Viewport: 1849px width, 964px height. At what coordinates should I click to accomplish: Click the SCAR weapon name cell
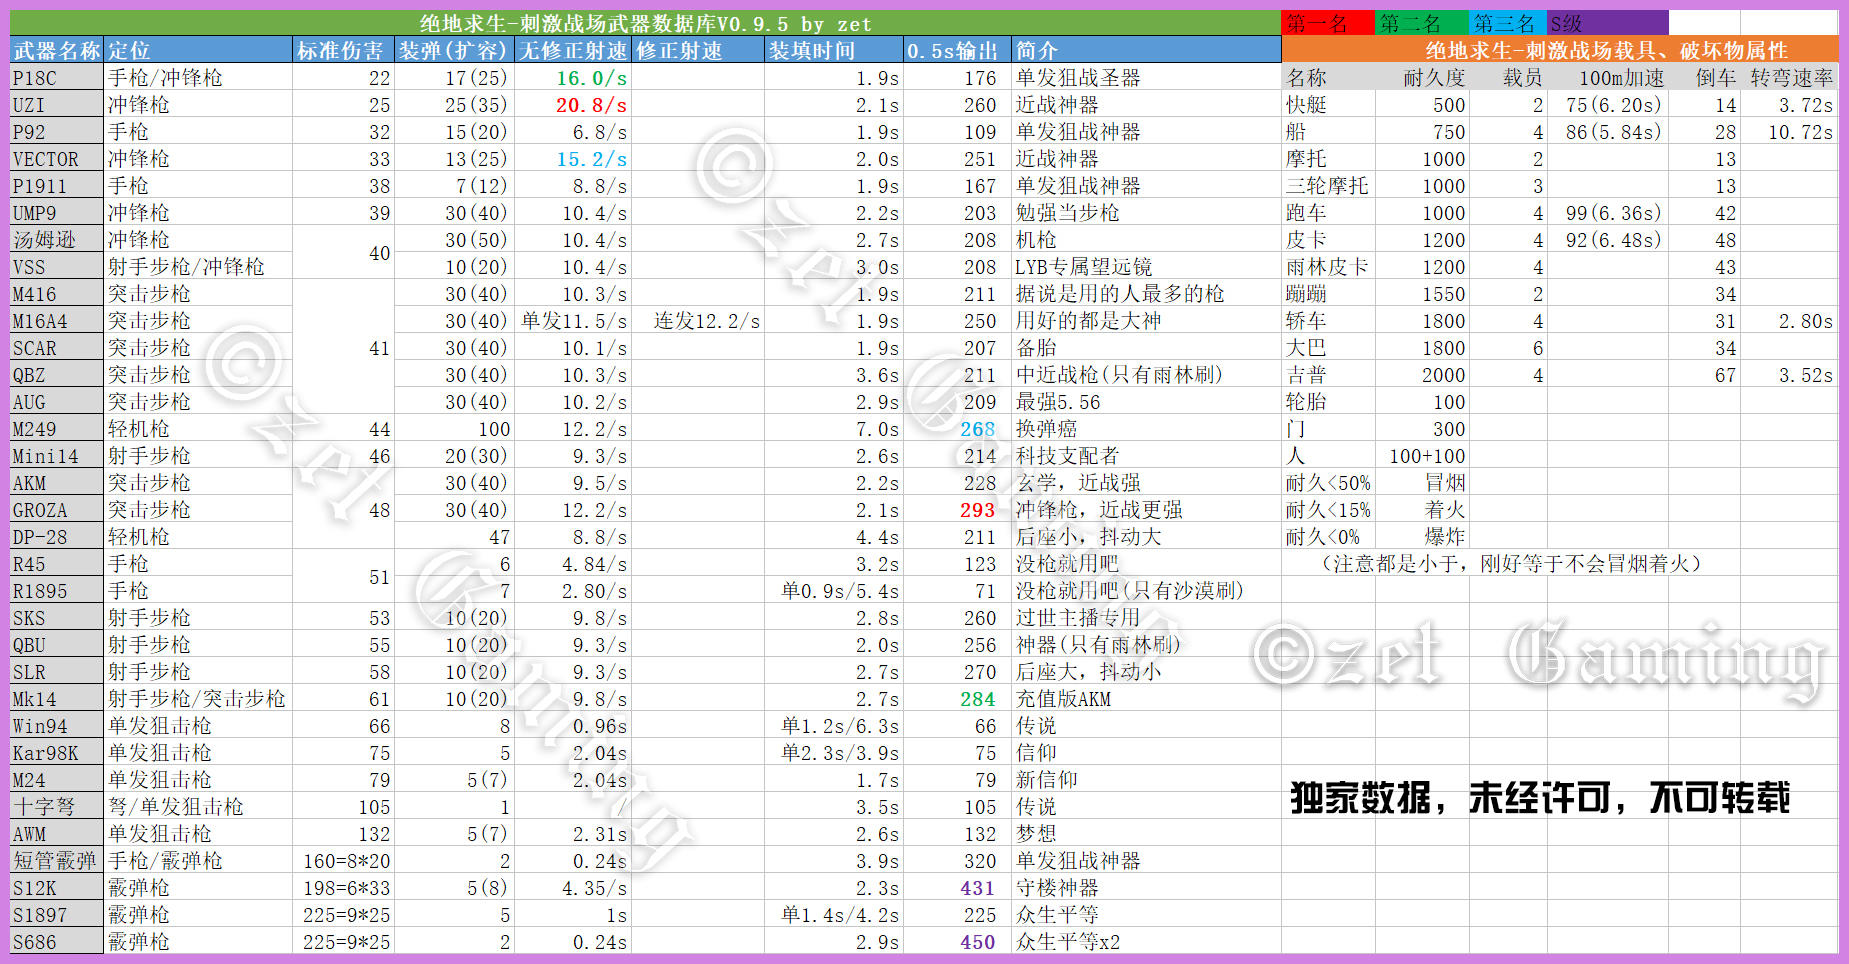tap(57, 348)
